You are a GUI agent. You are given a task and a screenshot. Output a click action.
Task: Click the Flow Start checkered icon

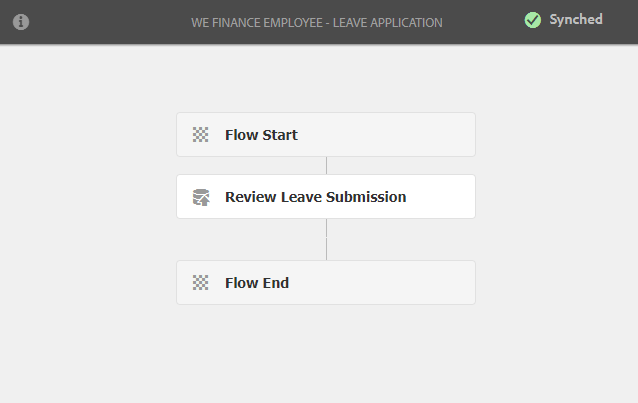click(x=200, y=135)
